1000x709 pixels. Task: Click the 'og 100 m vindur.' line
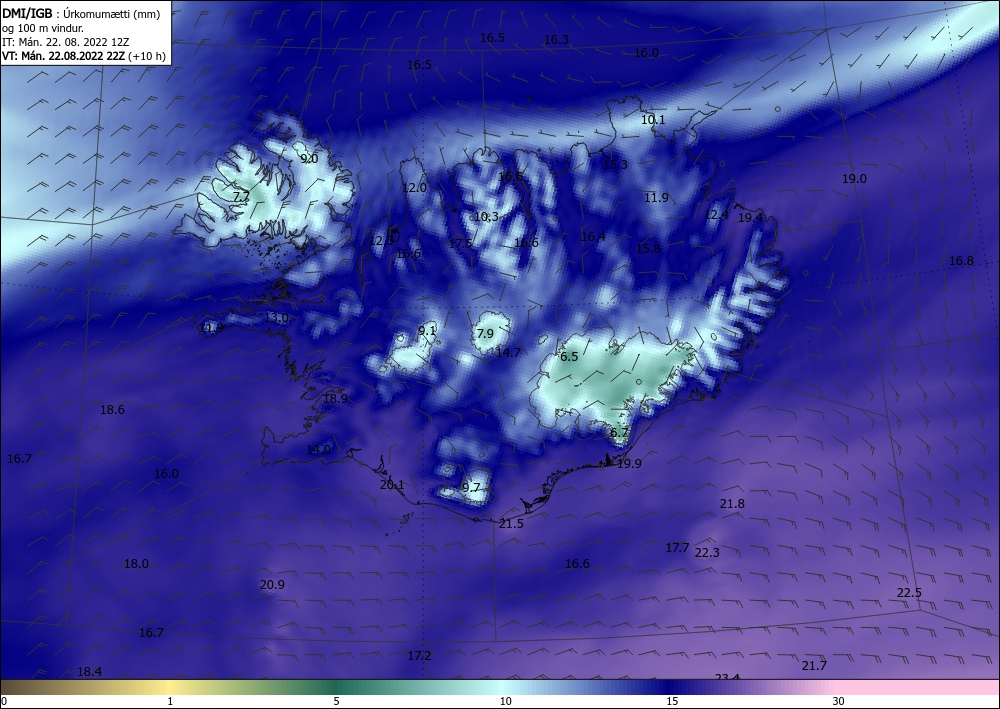tap(43, 28)
